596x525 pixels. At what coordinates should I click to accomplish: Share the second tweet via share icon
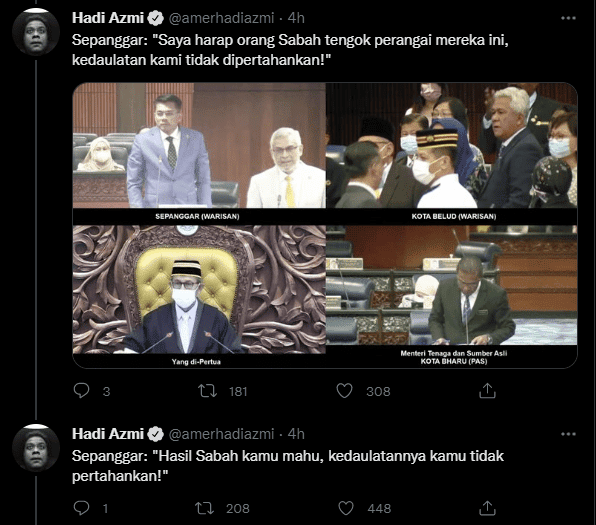point(487,508)
